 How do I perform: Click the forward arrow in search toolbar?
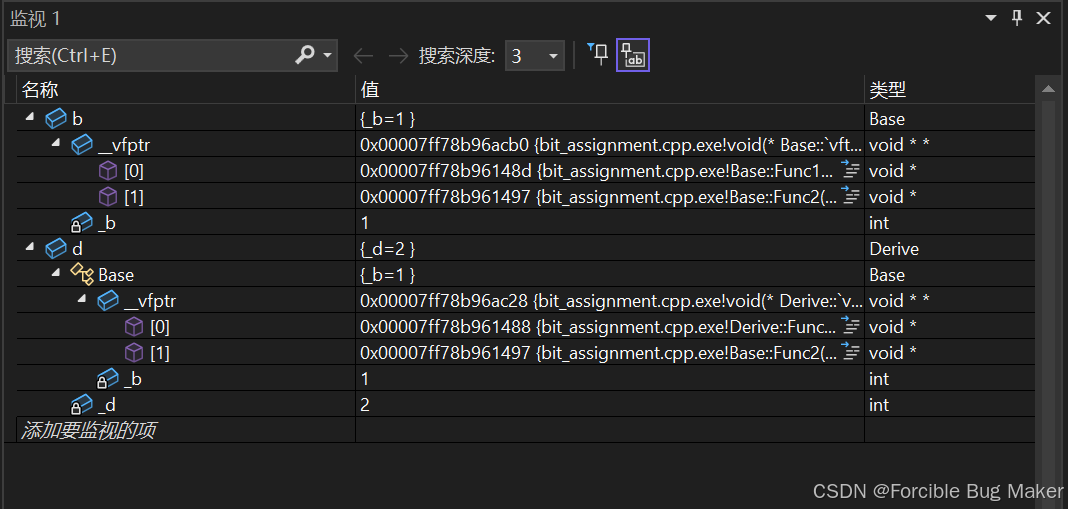coord(398,56)
